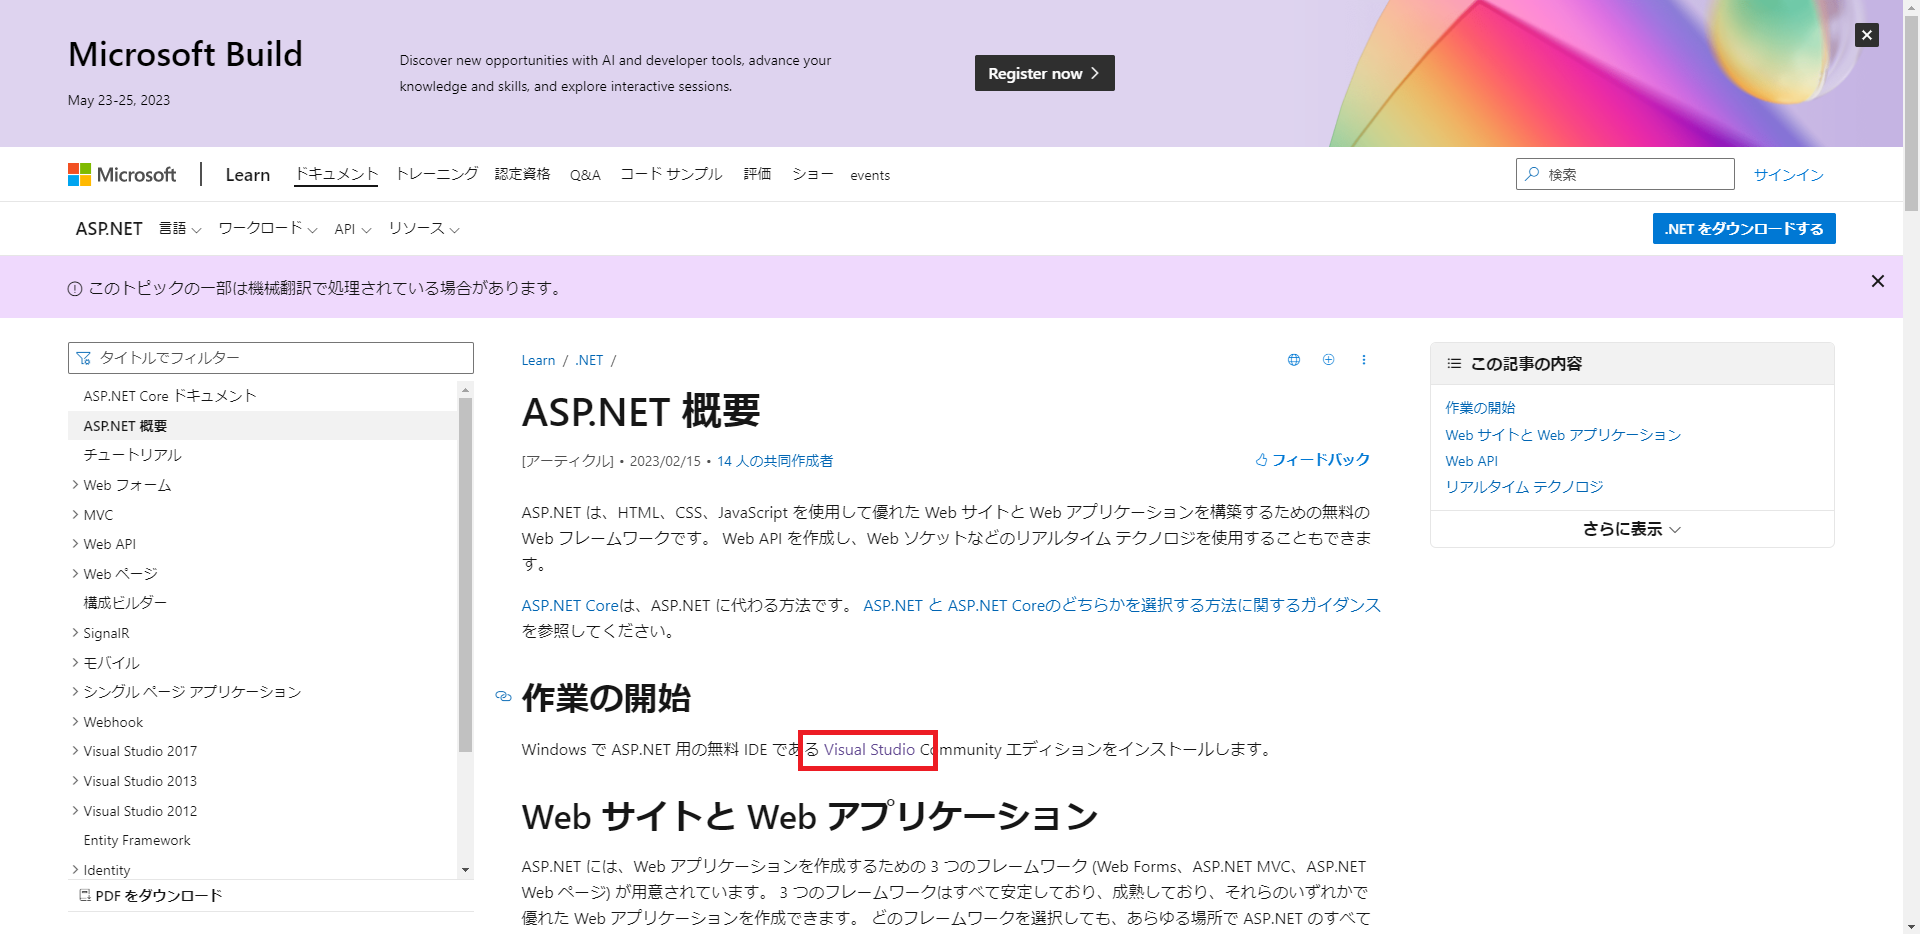Open the 14 人の共同作成者 link

(775, 461)
